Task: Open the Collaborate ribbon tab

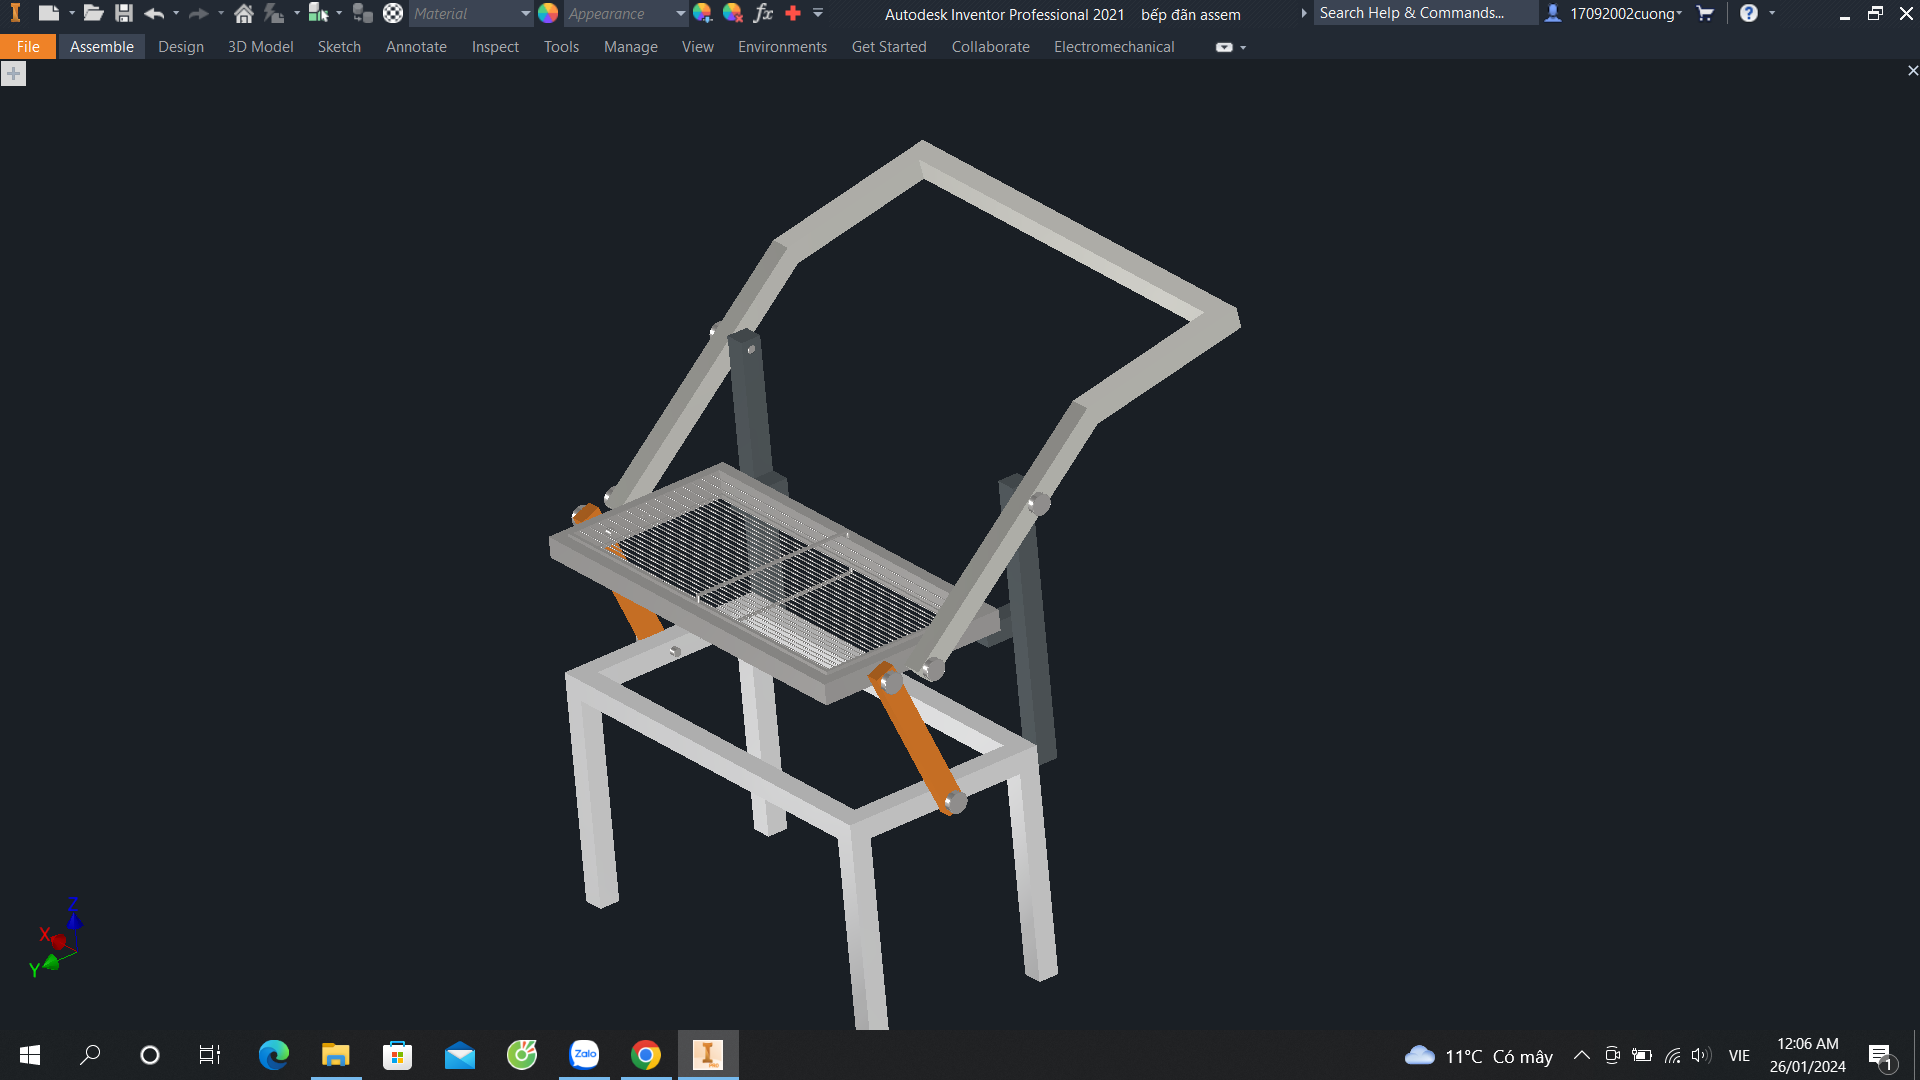Action: (990, 47)
